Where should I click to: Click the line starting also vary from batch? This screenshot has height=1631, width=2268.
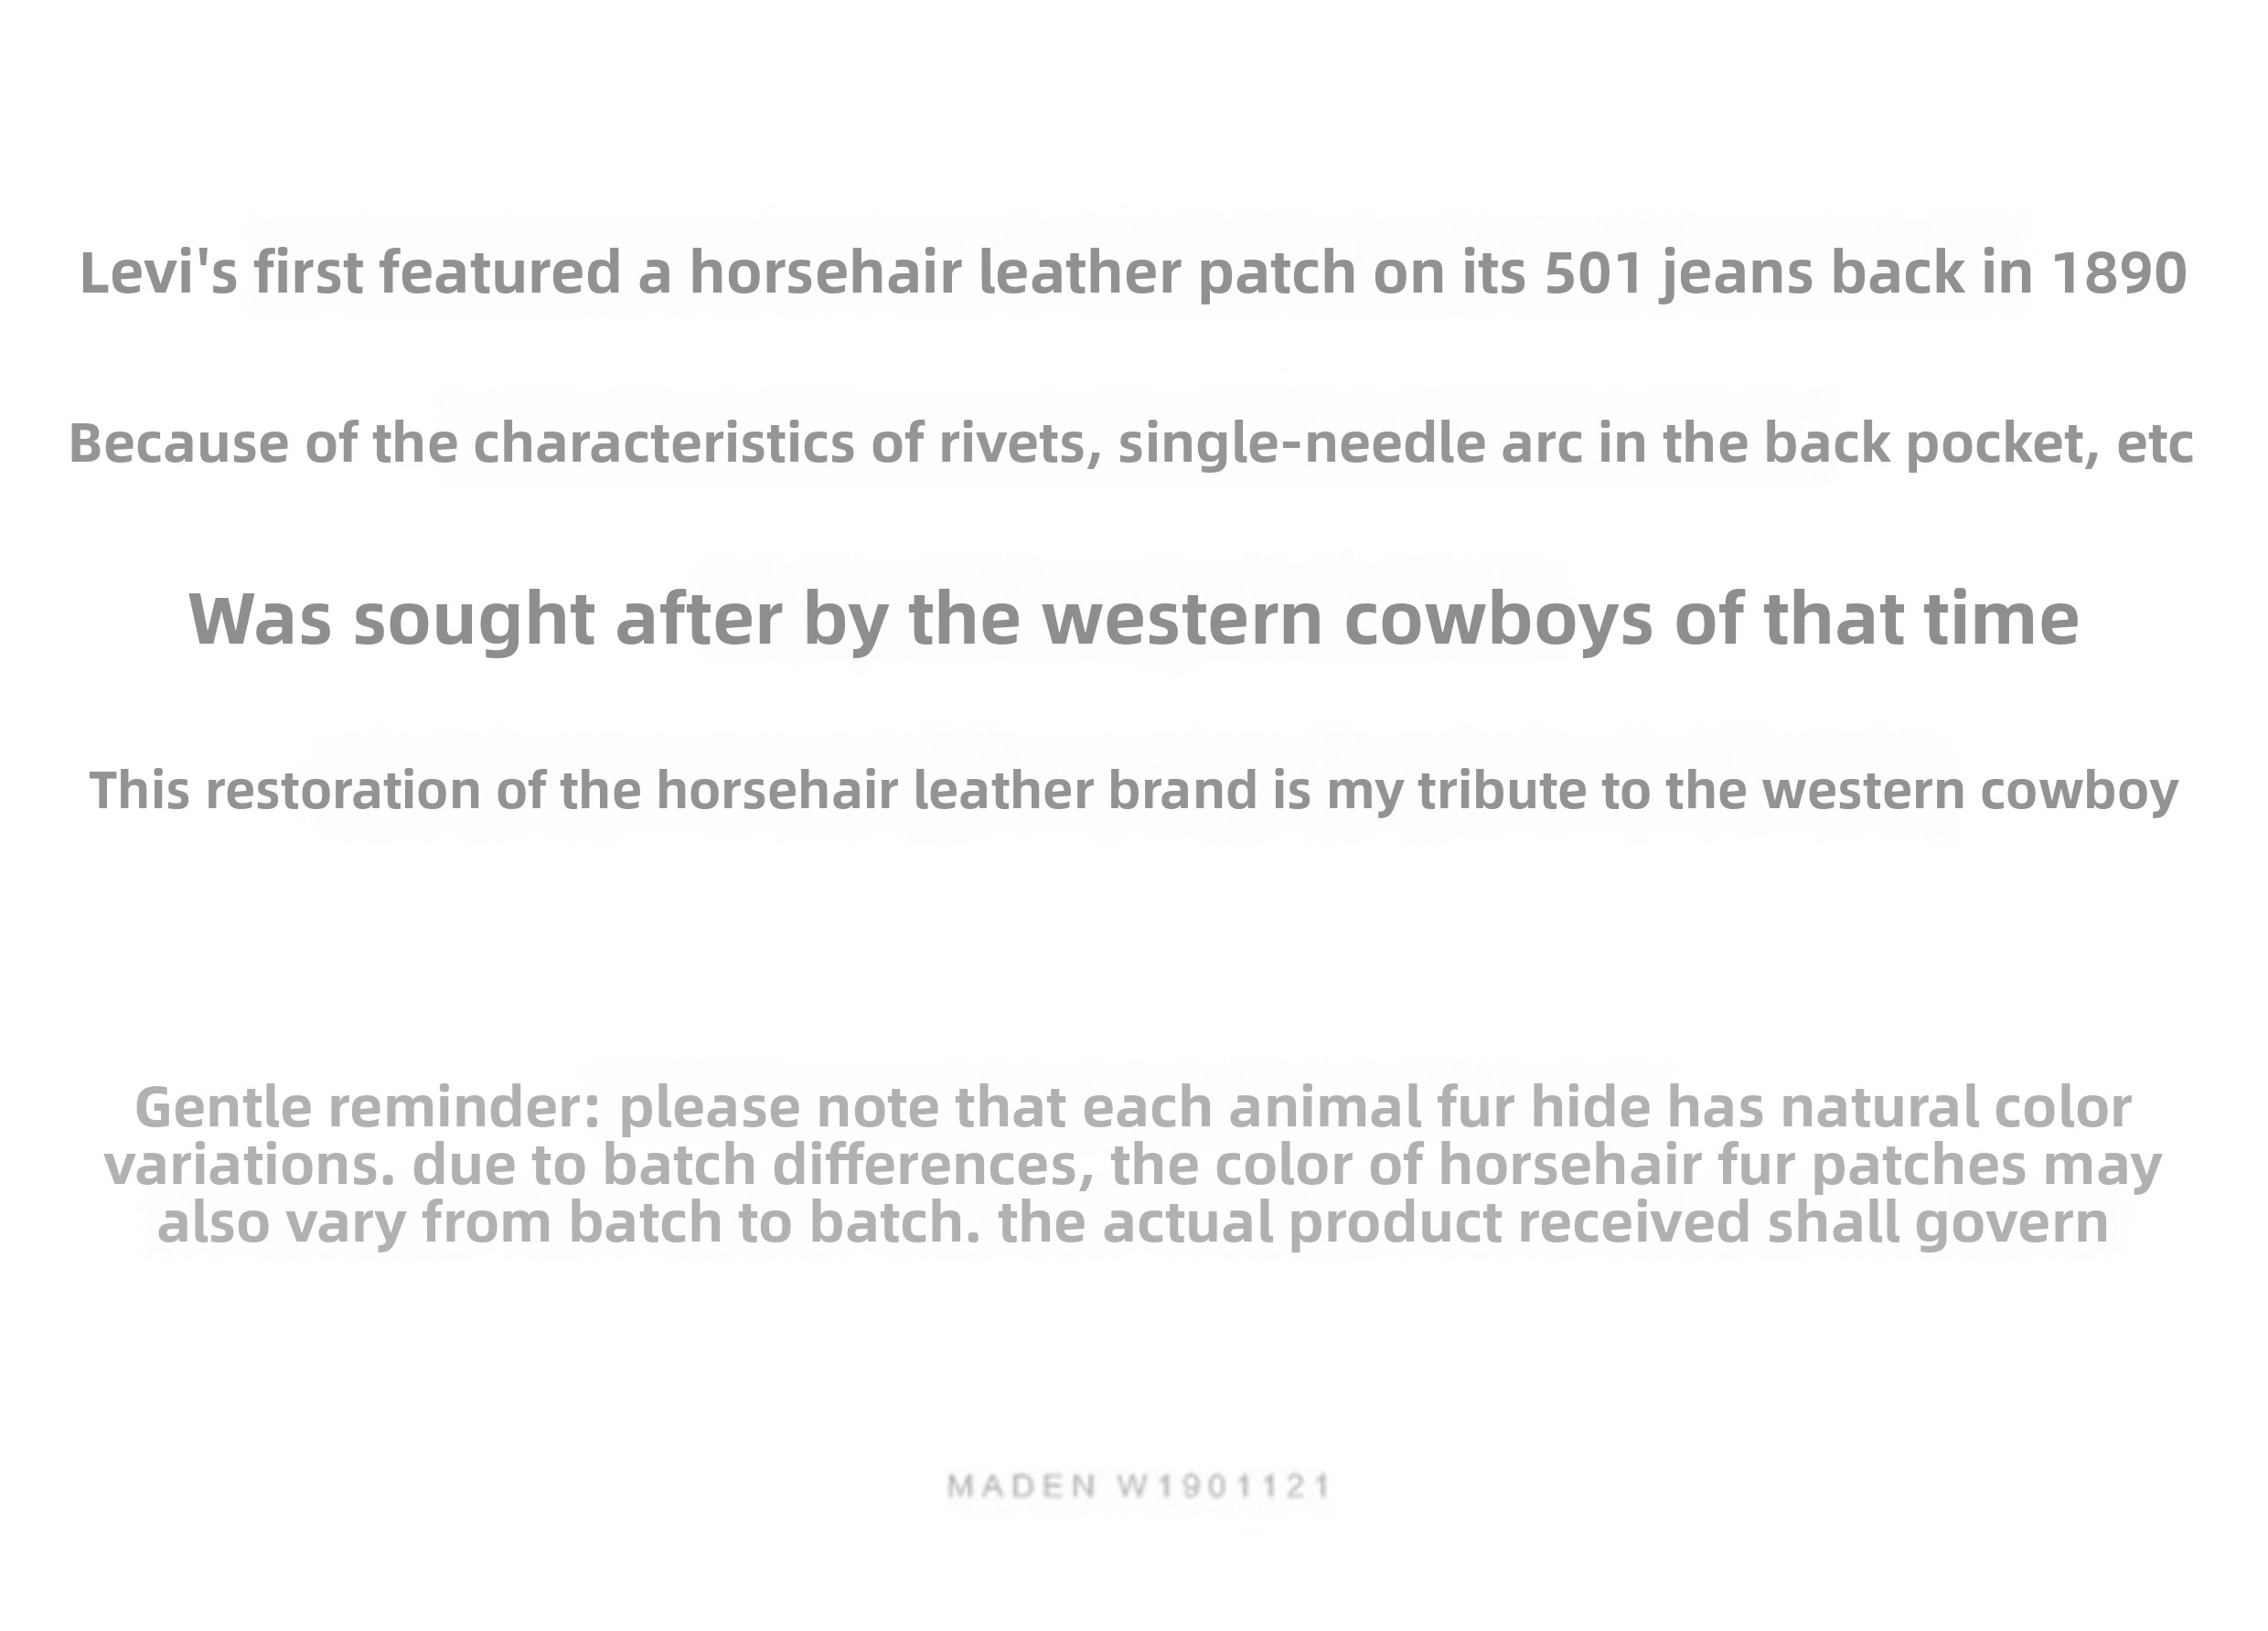(x=1134, y=1223)
